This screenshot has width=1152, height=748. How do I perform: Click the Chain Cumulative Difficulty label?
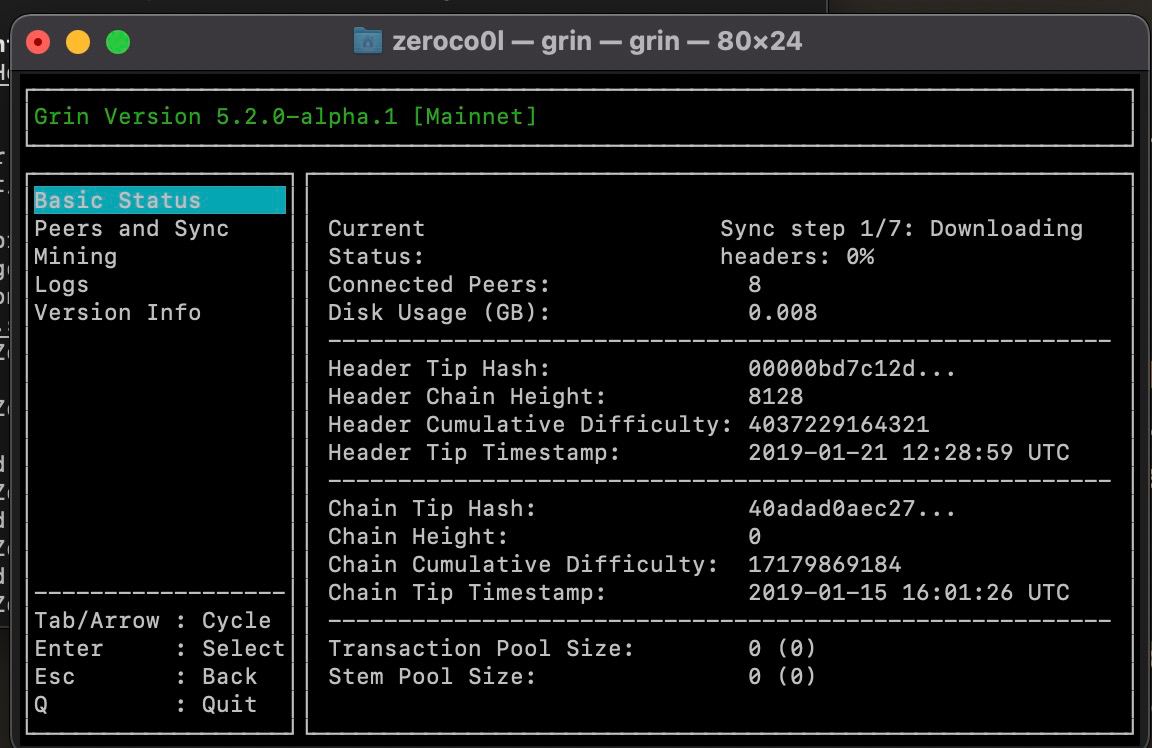(522, 564)
